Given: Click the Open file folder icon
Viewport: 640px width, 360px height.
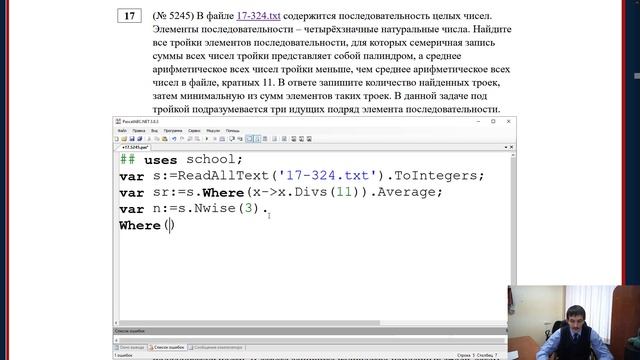Looking at the screenshot, I should coord(124,139).
